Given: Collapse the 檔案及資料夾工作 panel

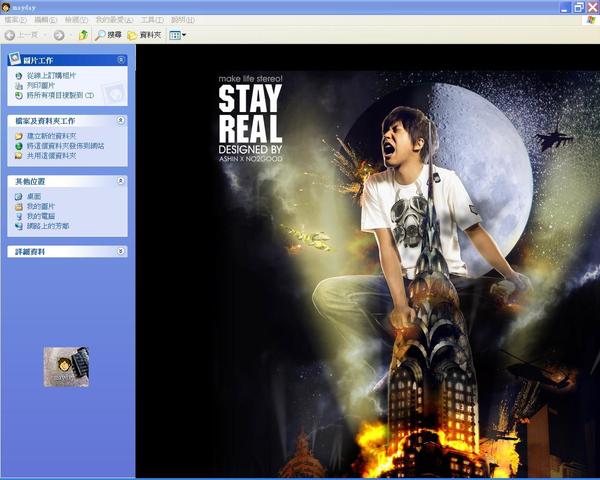Looking at the screenshot, I should (121, 121).
